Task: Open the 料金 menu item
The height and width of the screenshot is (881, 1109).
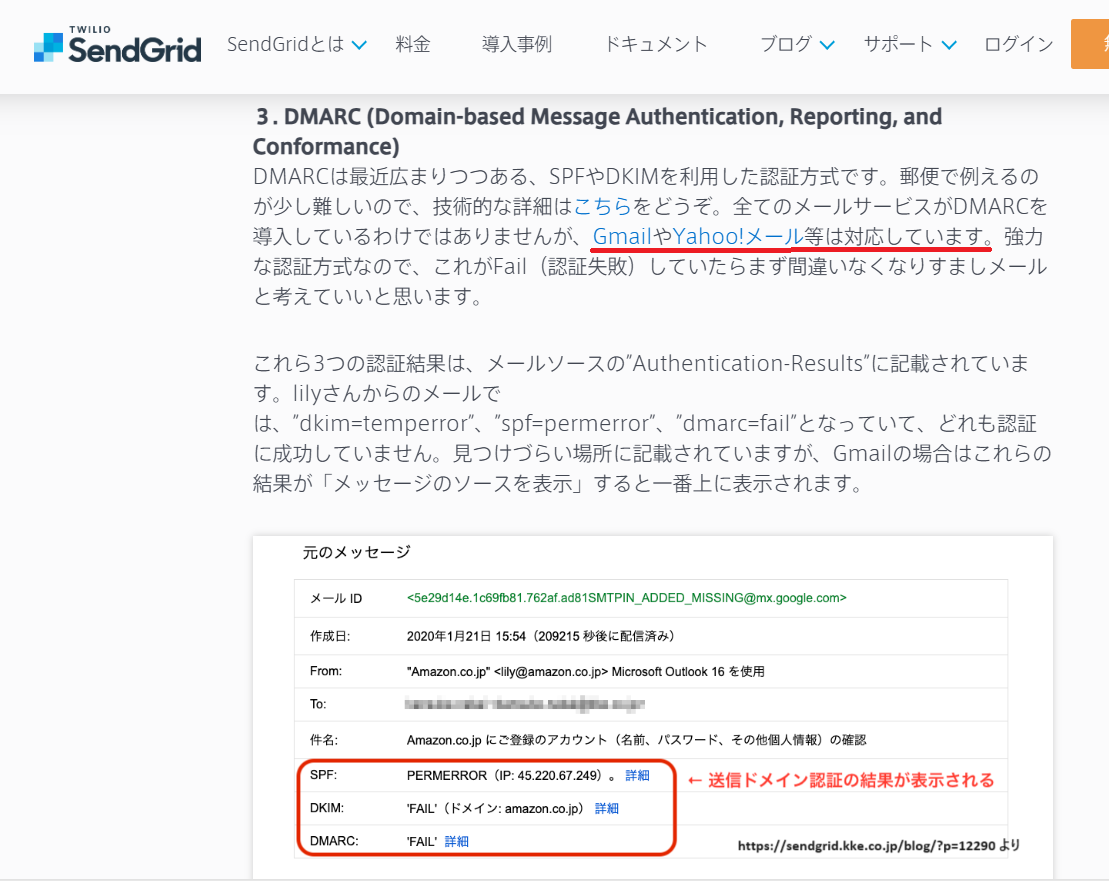Action: (x=412, y=45)
